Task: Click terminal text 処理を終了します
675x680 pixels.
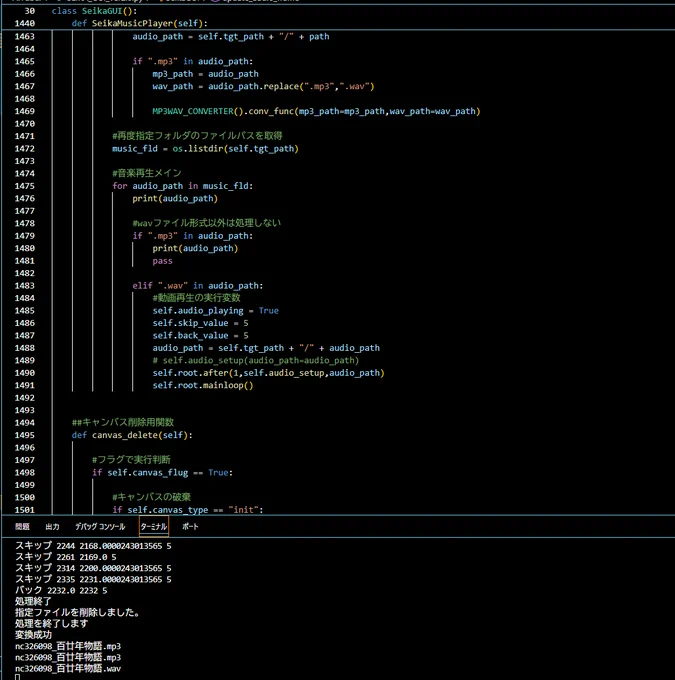Action: pyautogui.click(x=52, y=624)
